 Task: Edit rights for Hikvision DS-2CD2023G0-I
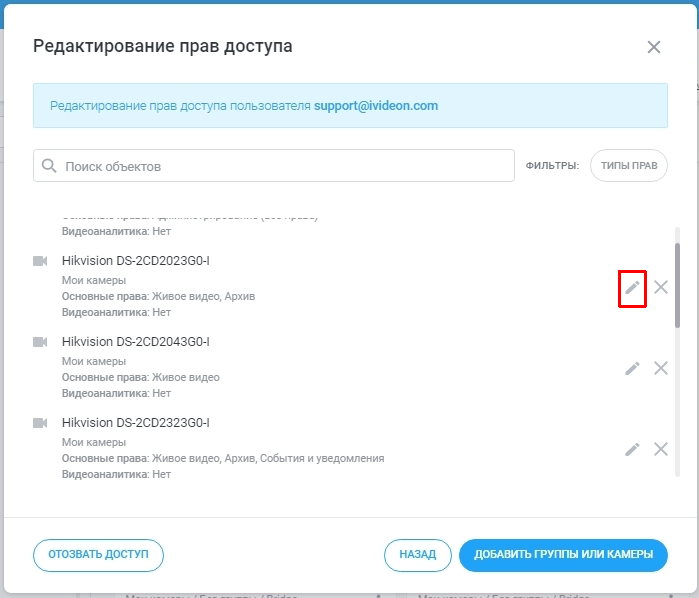point(632,288)
